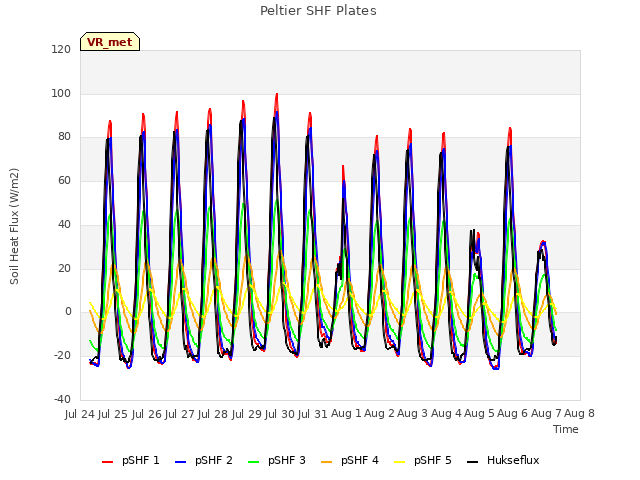
Task: Click the -40 y-axis tick label
Action: click(62, 399)
